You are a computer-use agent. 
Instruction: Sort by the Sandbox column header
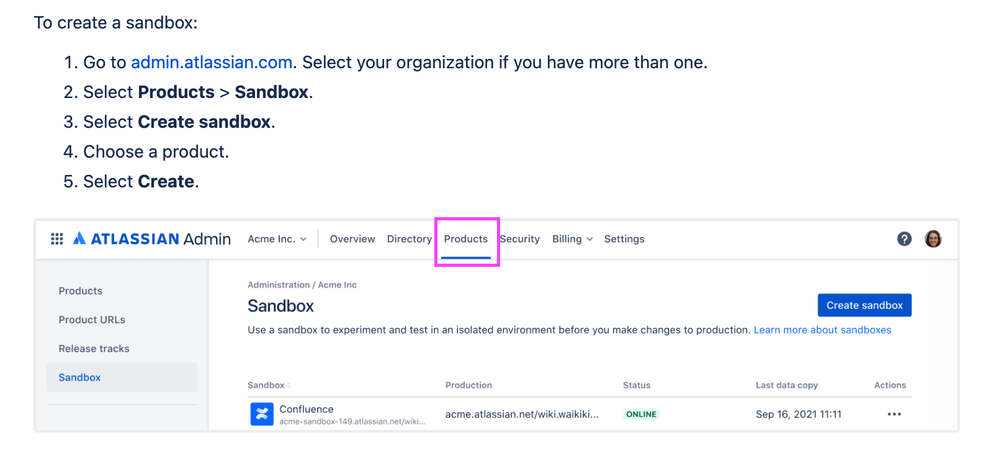(269, 385)
